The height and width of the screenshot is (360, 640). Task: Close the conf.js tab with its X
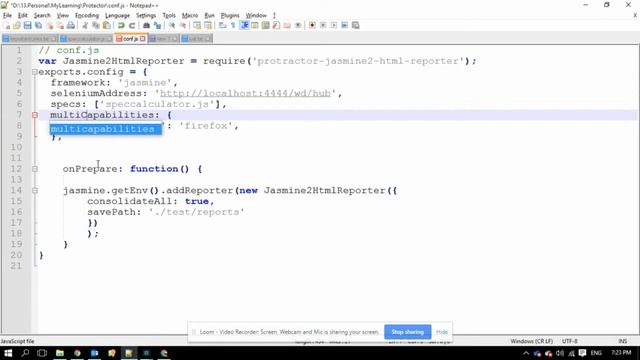[142, 39]
